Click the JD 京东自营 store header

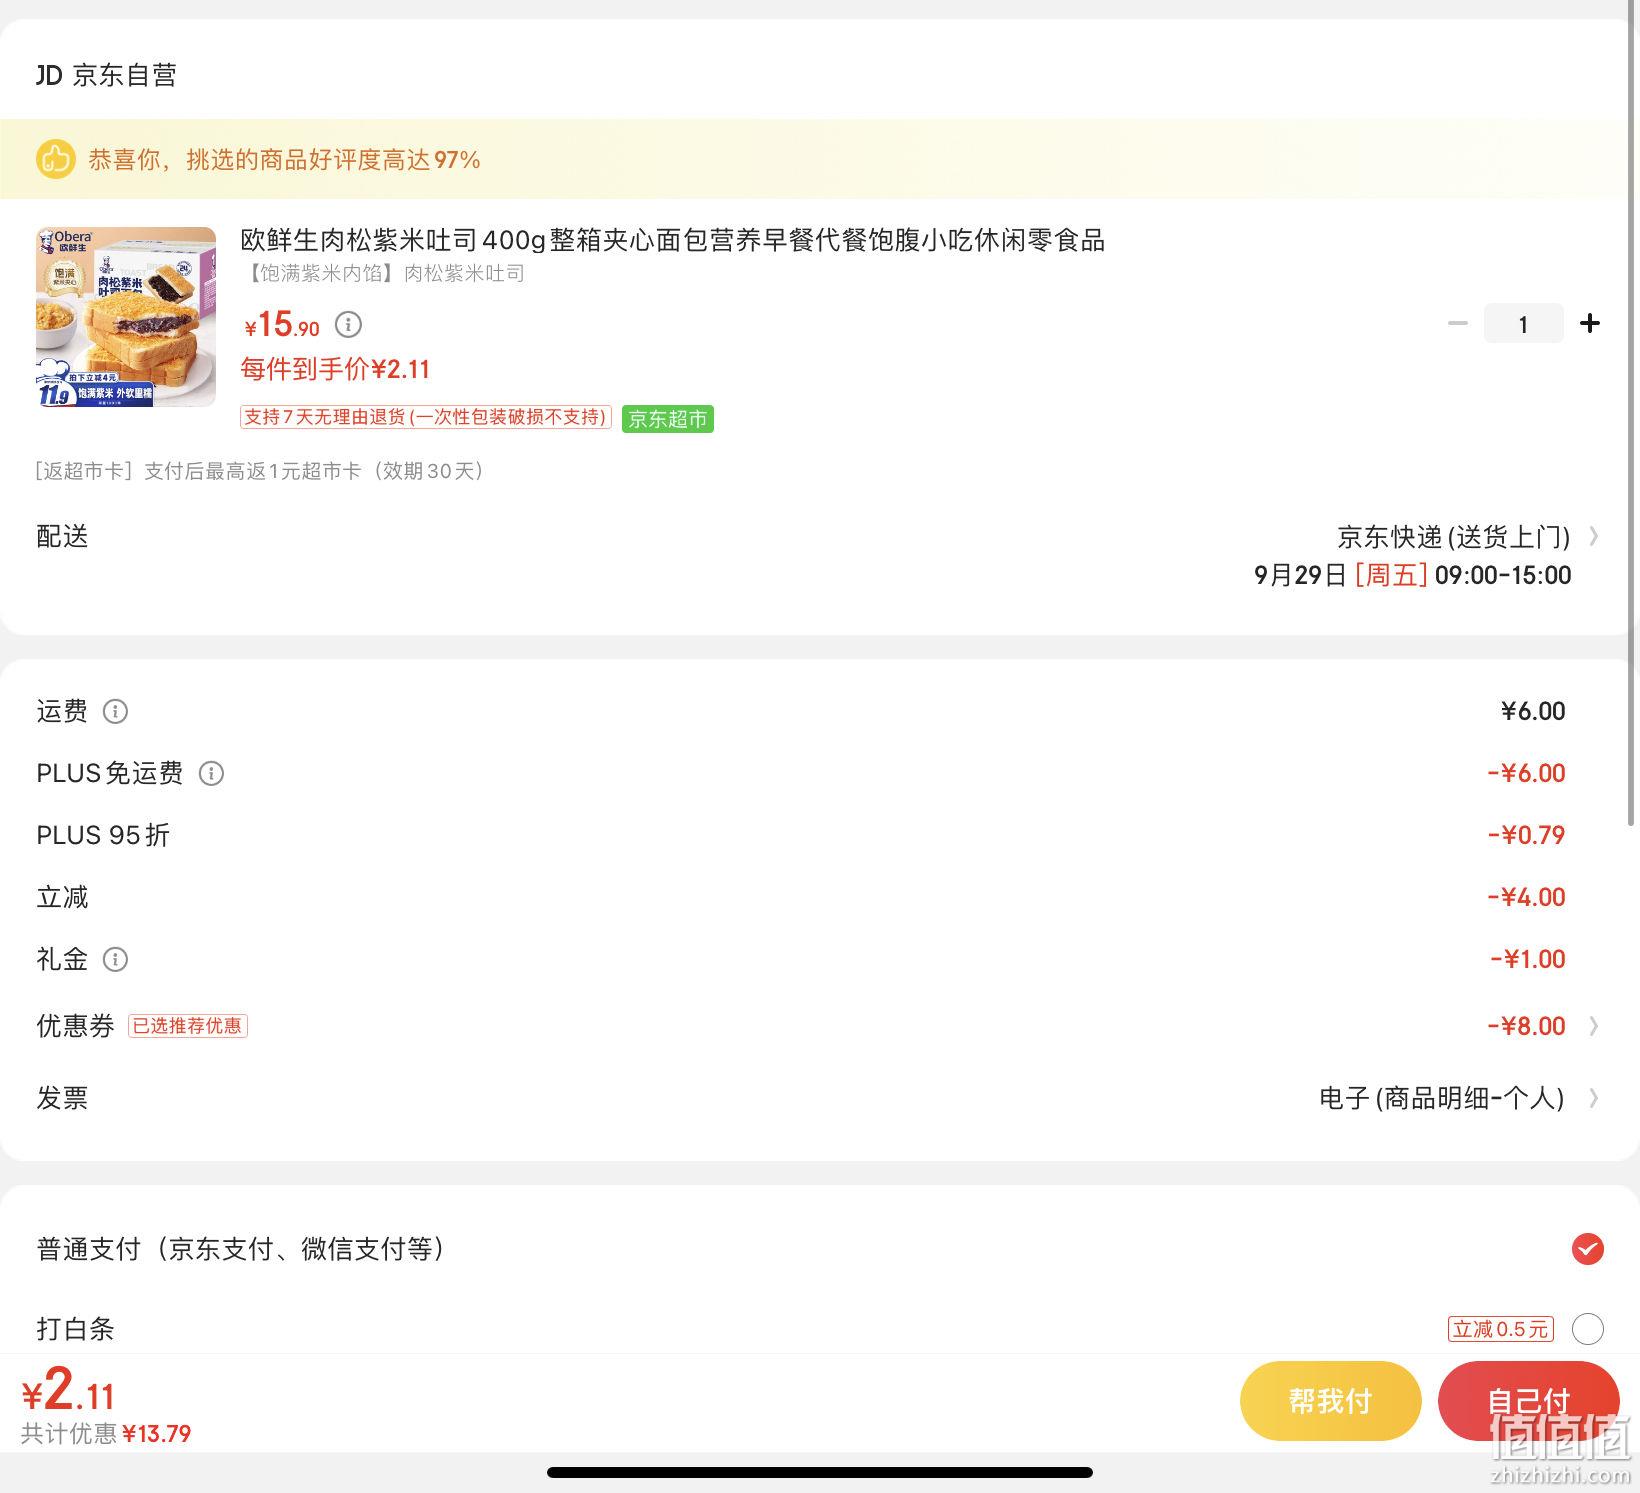(x=107, y=75)
